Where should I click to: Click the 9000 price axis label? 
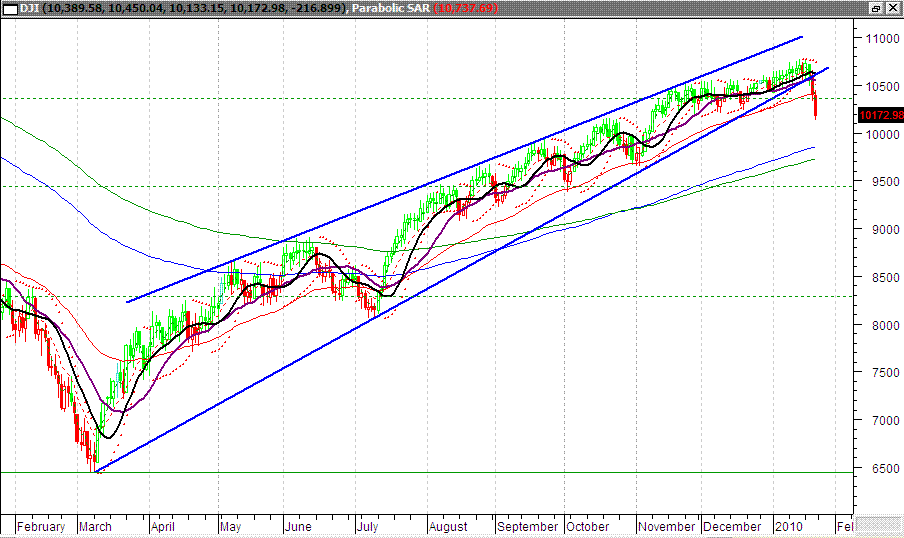coord(885,230)
